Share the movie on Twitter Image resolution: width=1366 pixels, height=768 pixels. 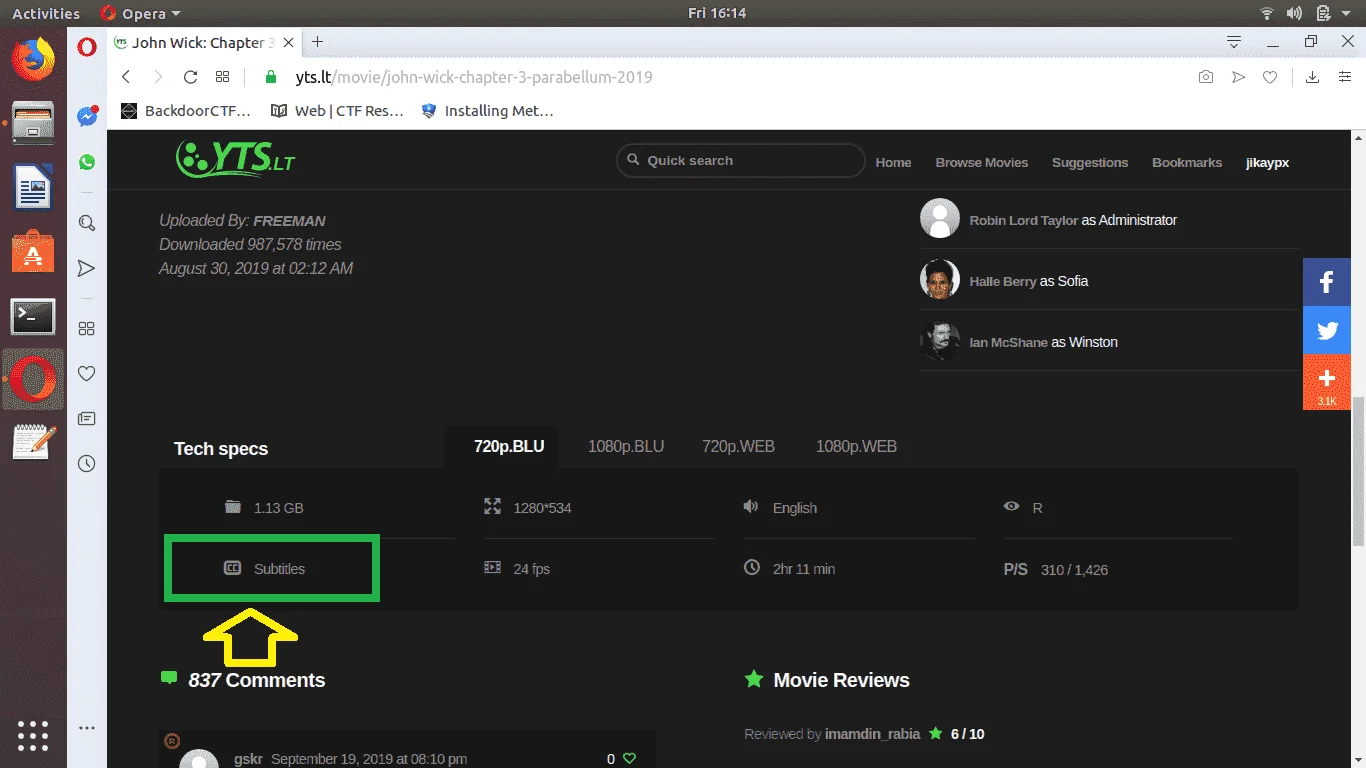point(1327,330)
